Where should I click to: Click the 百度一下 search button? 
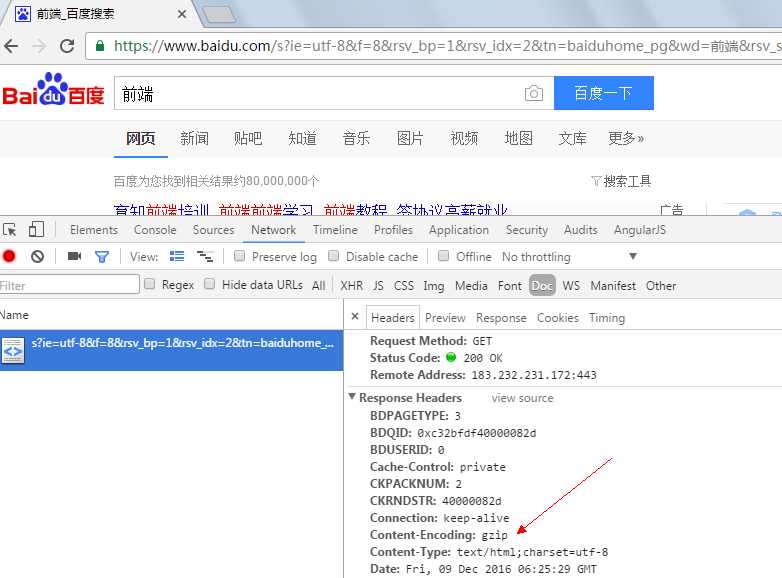[603, 93]
